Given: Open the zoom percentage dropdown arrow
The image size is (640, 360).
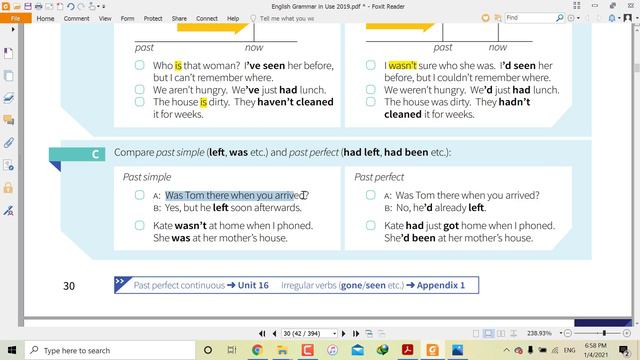Looking at the screenshot, I should click(x=561, y=333).
